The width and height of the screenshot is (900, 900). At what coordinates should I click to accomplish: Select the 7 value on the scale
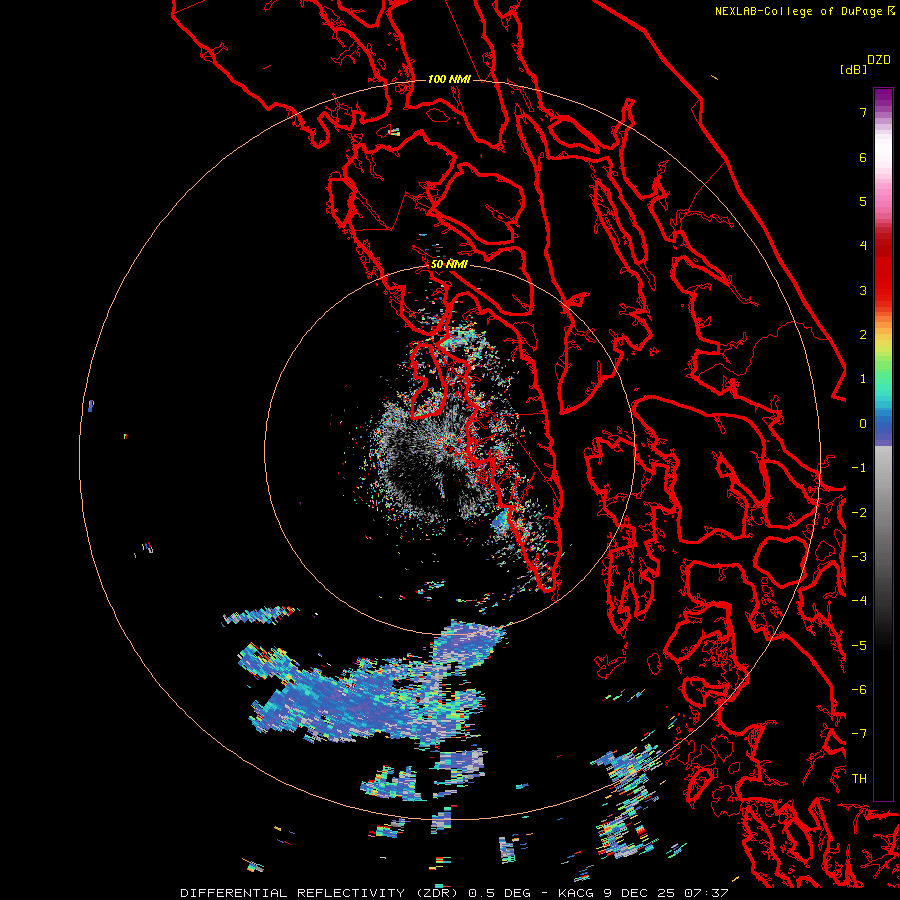tap(863, 112)
